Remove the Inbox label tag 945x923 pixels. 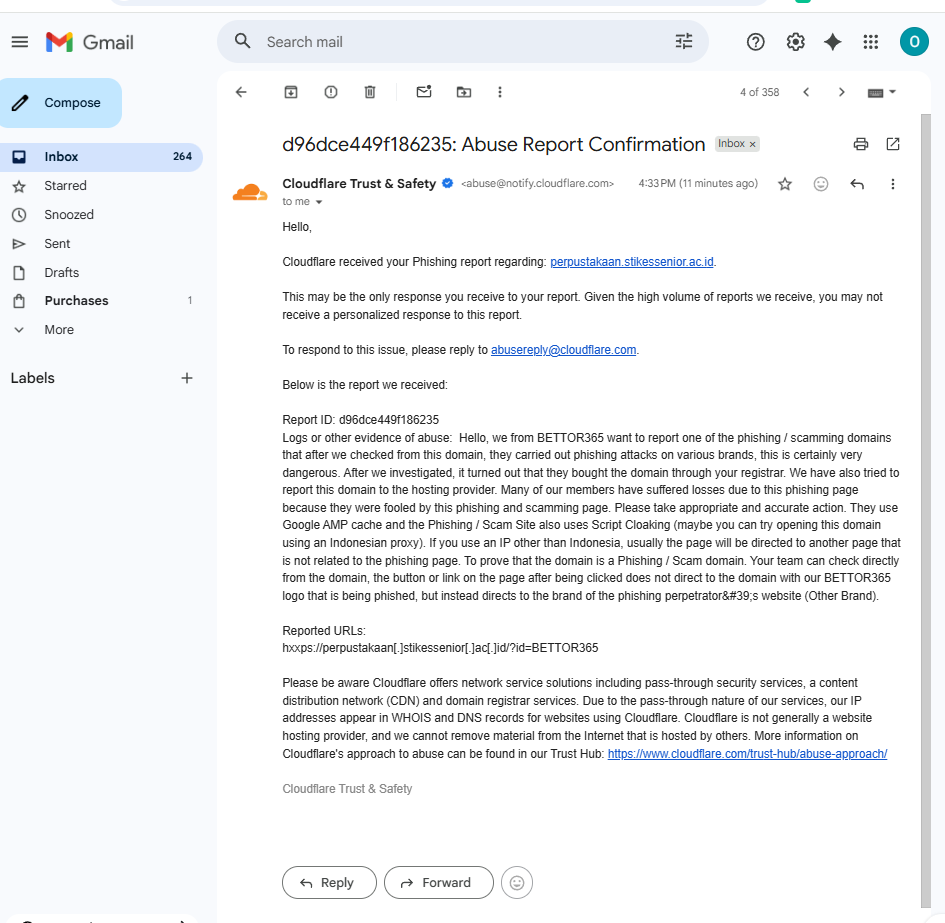[752, 144]
